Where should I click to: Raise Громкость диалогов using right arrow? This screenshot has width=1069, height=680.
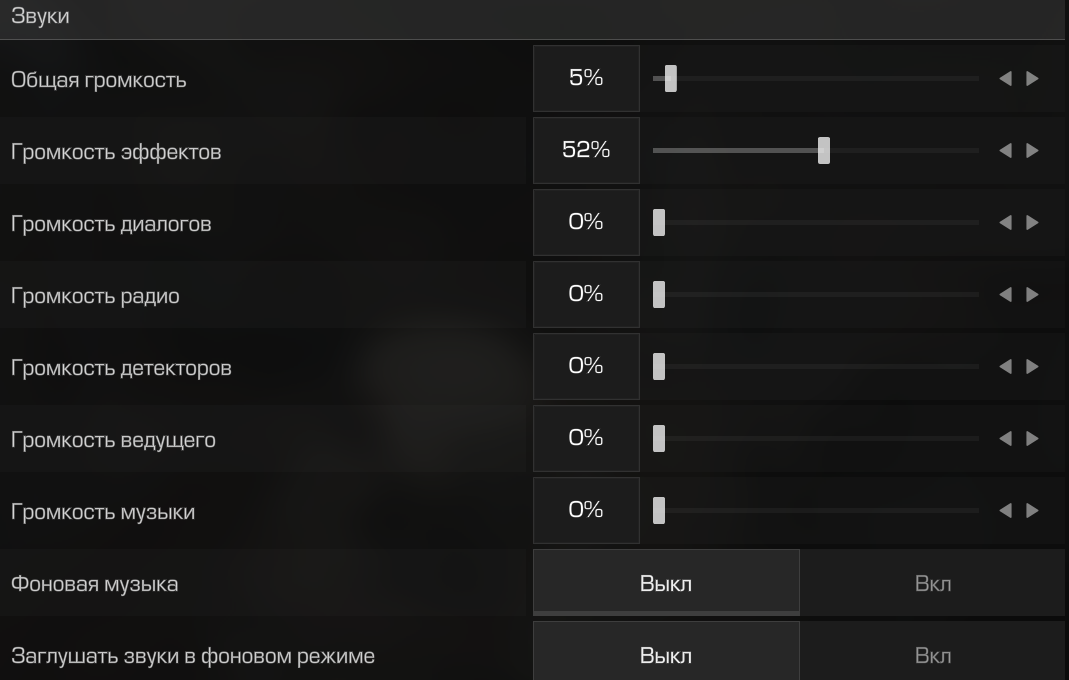pyautogui.click(x=1033, y=223)
